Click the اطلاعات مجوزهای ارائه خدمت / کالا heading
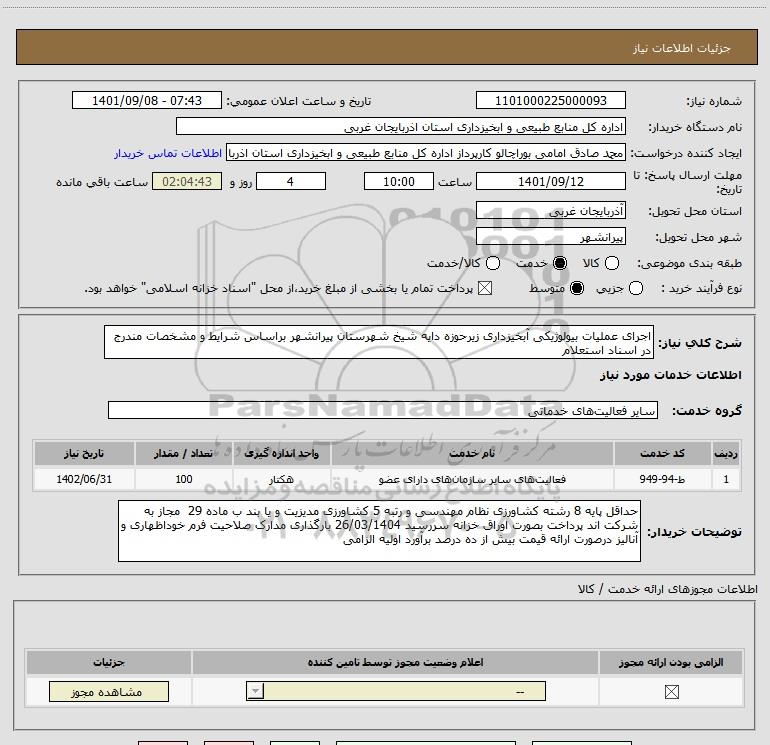Image resolution: width=770 pixels, height=745 pixels. pyautogui.click(x=668, y=589)
